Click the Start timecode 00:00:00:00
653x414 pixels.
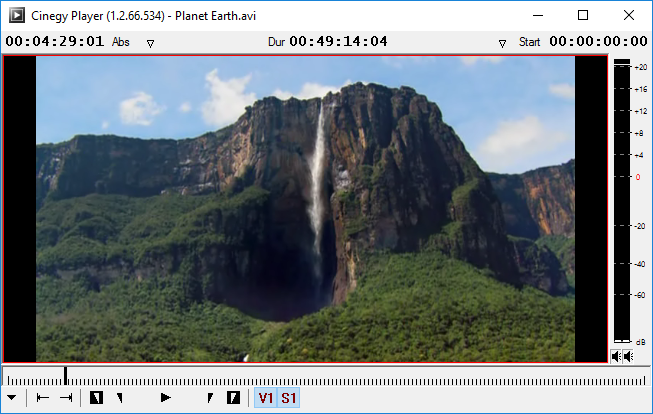coord(598,41)
